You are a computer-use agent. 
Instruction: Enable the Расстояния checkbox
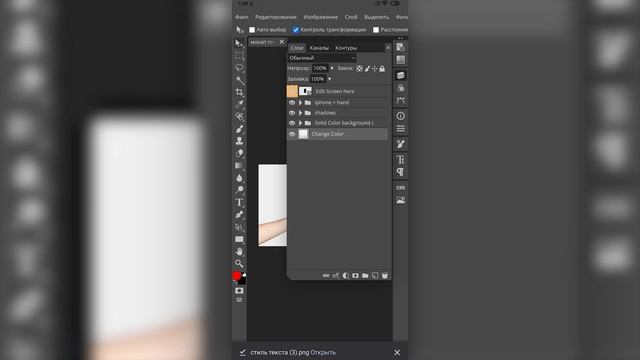click(376, 30)
